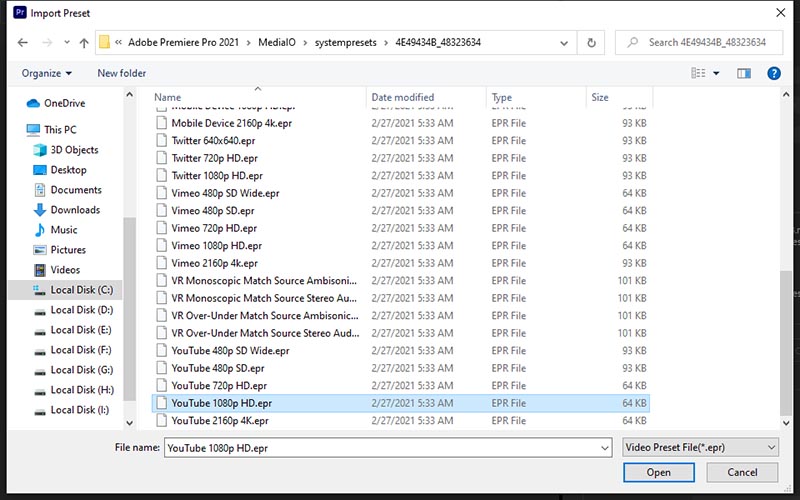Click the Forward navigation arrow
800x500 pixels.
point(47,42)
